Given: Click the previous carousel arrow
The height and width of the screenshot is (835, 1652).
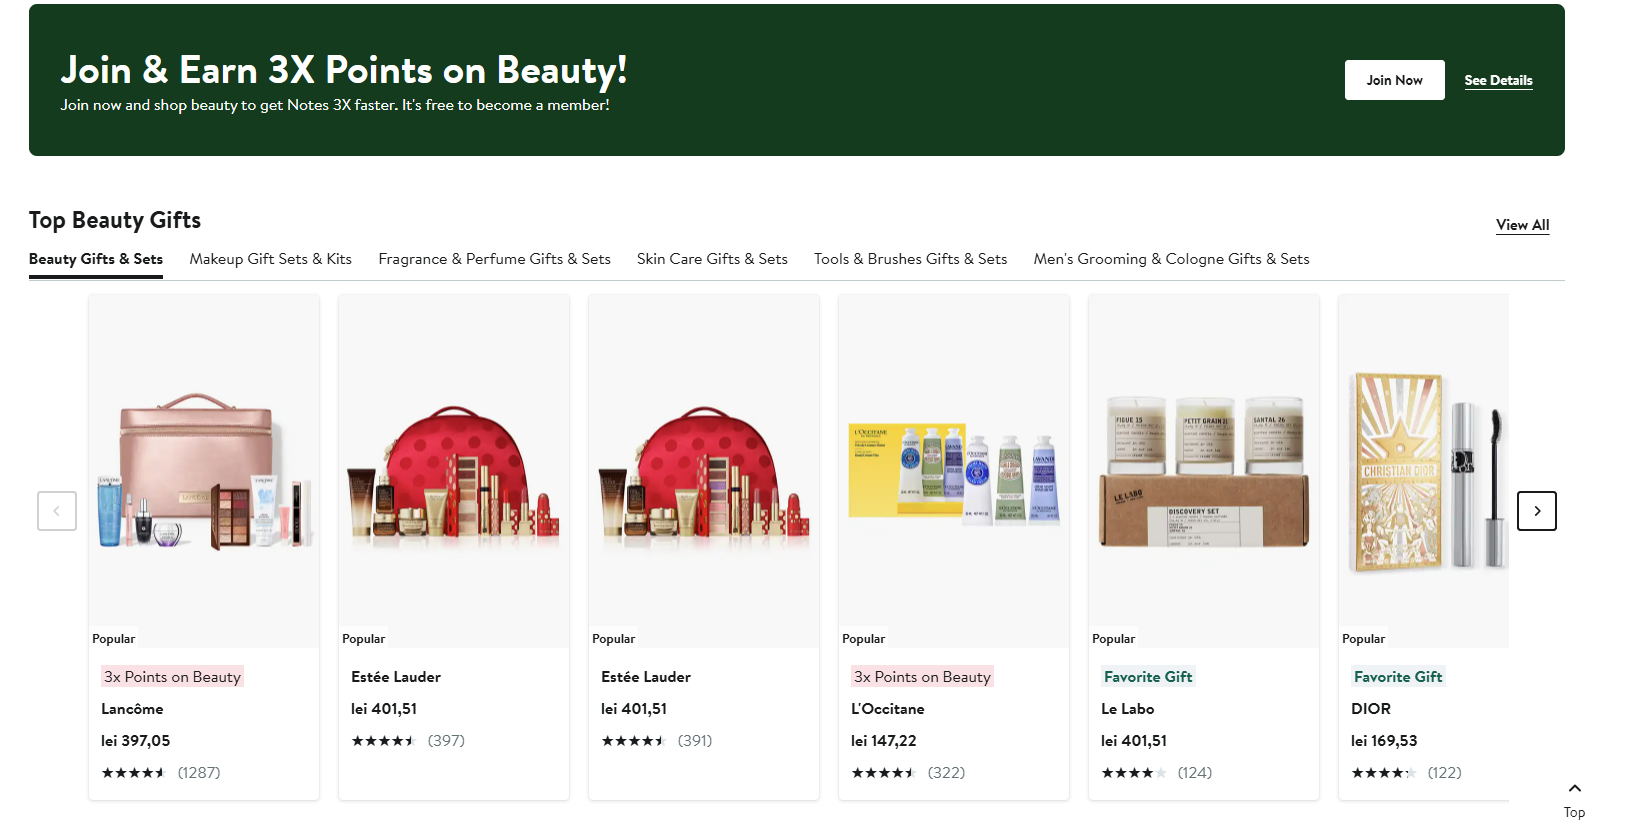Looking at the screenshot, I should pos(57,511).
